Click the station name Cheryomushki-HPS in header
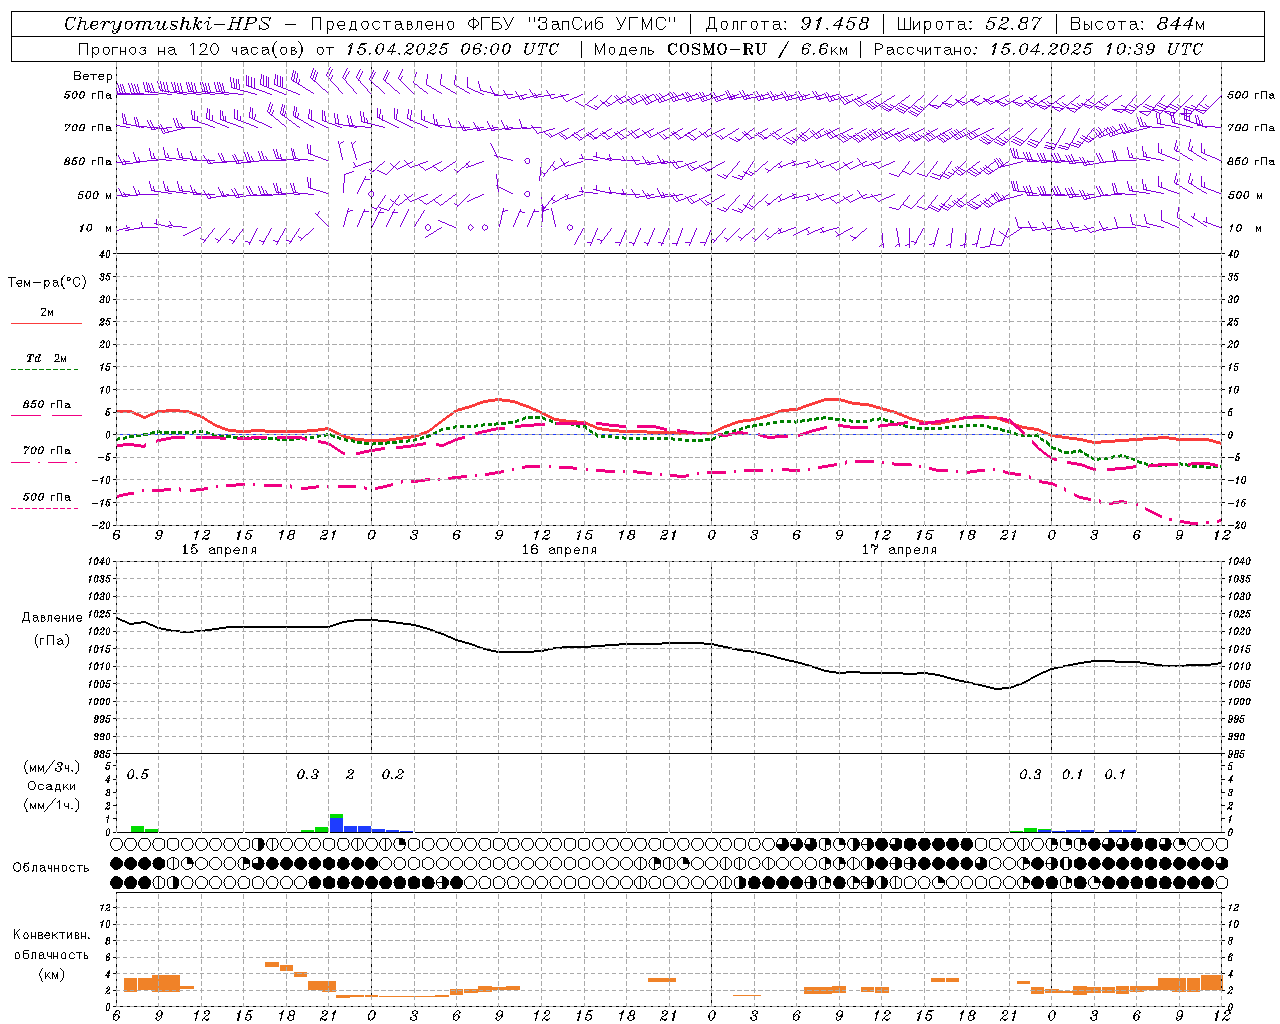Viewport: 1280px width, 1024px height. (x=167, y=24)
